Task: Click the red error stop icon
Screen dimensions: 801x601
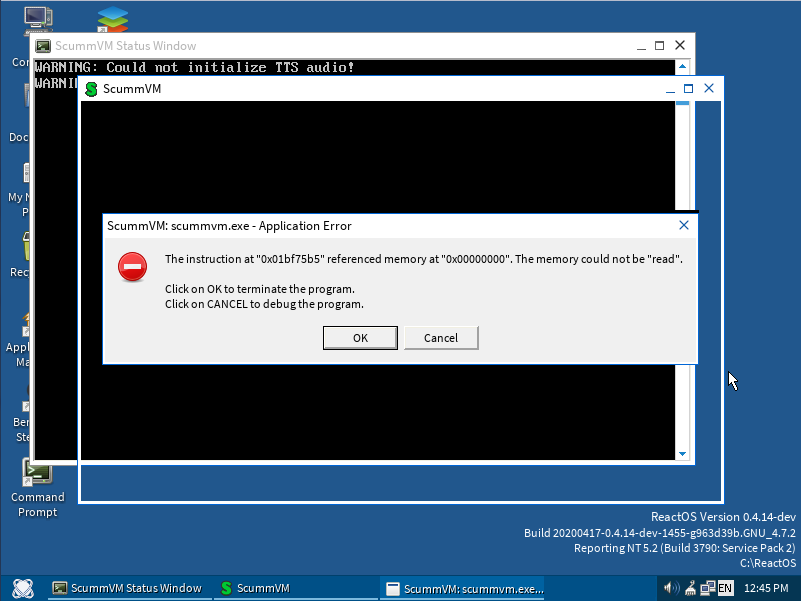Action: point(132,266)
